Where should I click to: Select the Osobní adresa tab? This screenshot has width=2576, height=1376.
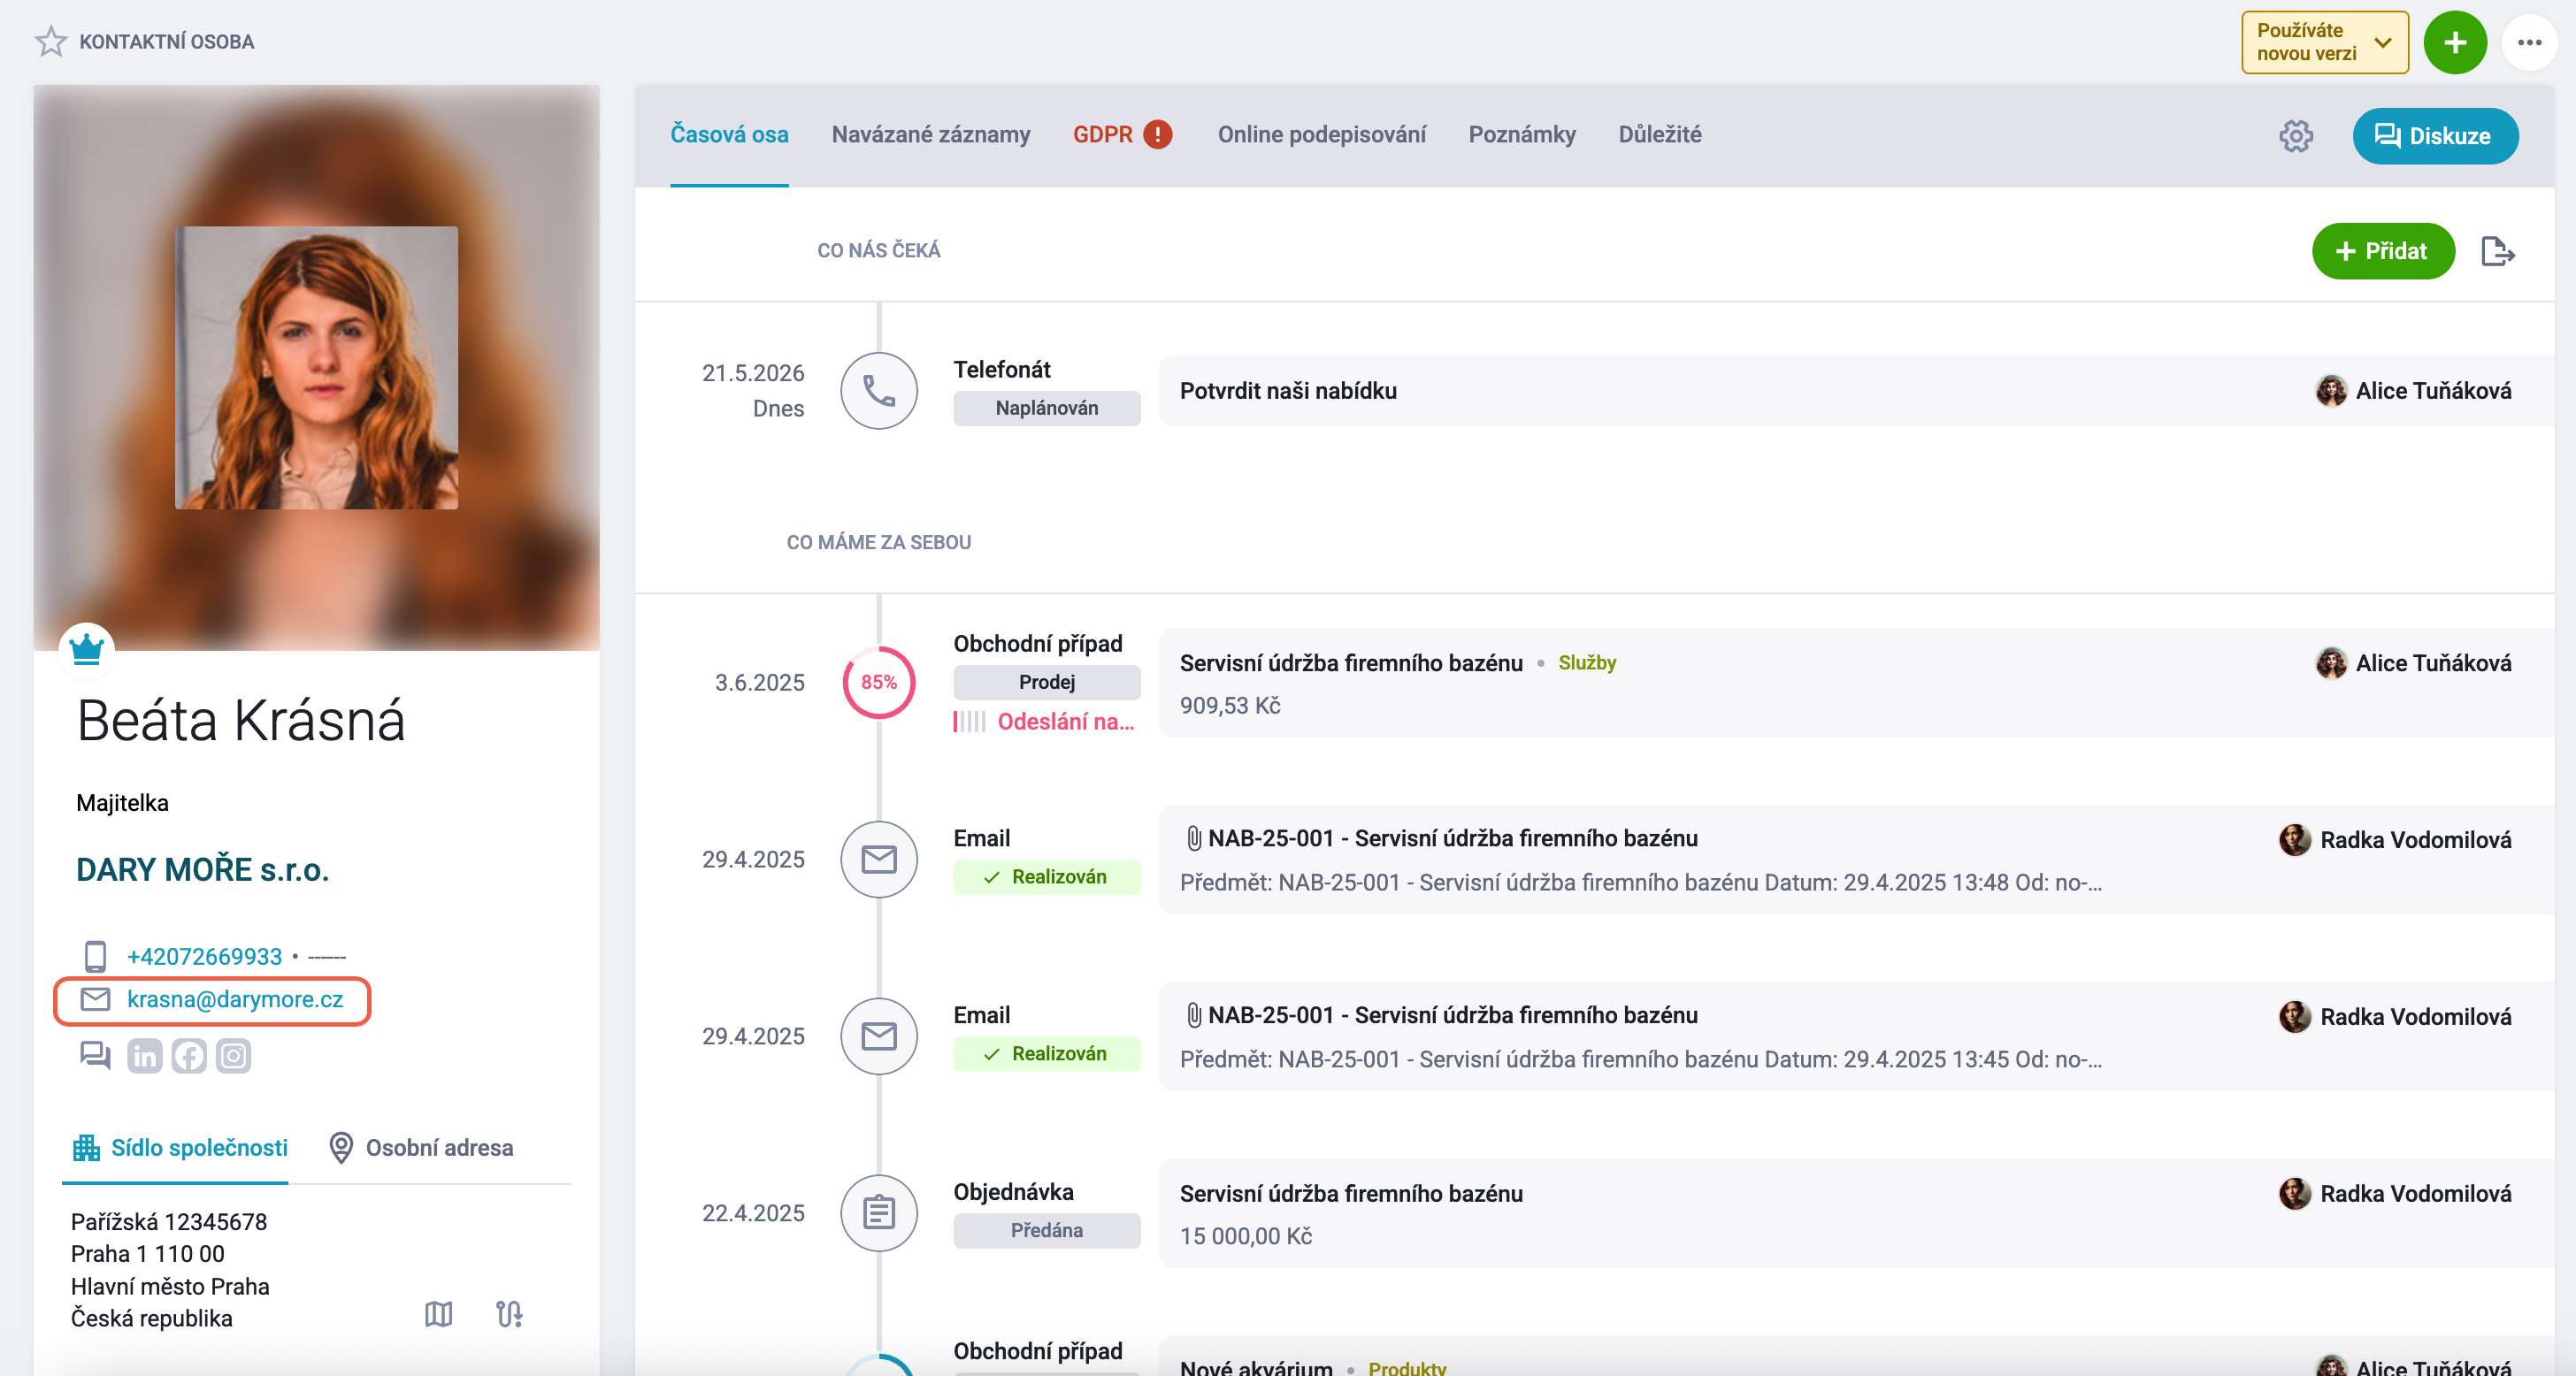421,1148
